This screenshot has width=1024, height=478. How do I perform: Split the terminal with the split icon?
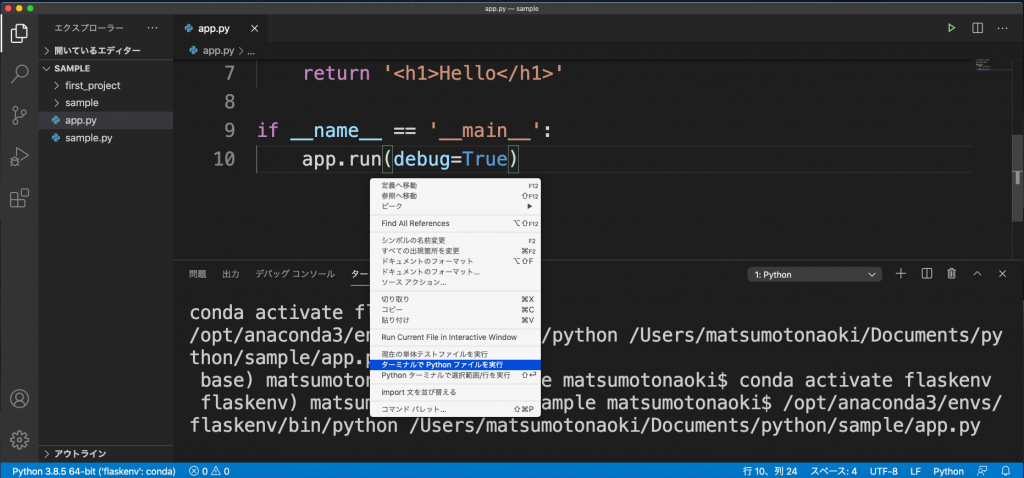pos(927,273)
